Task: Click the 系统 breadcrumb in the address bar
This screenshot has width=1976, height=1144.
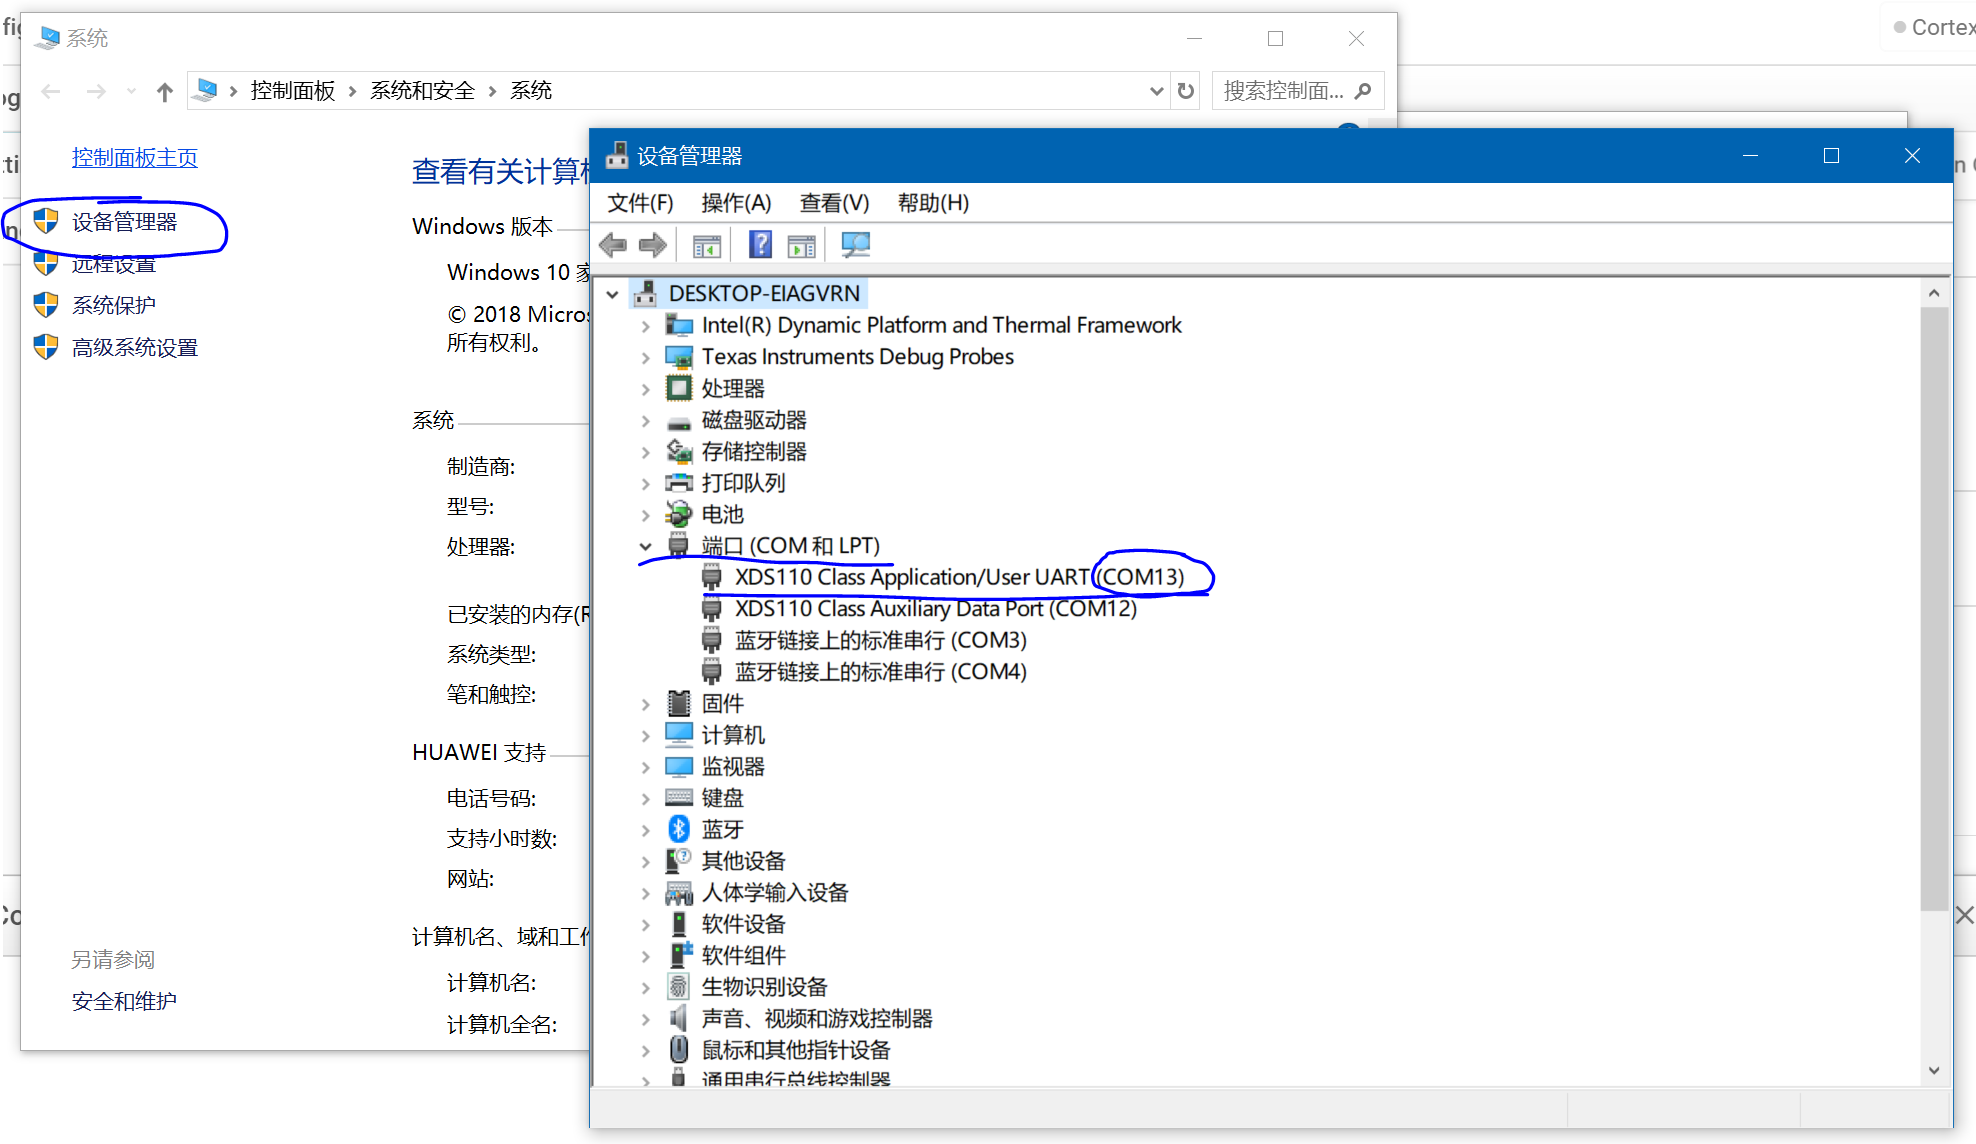Action: pyautogui.click(x=531, y=91)
